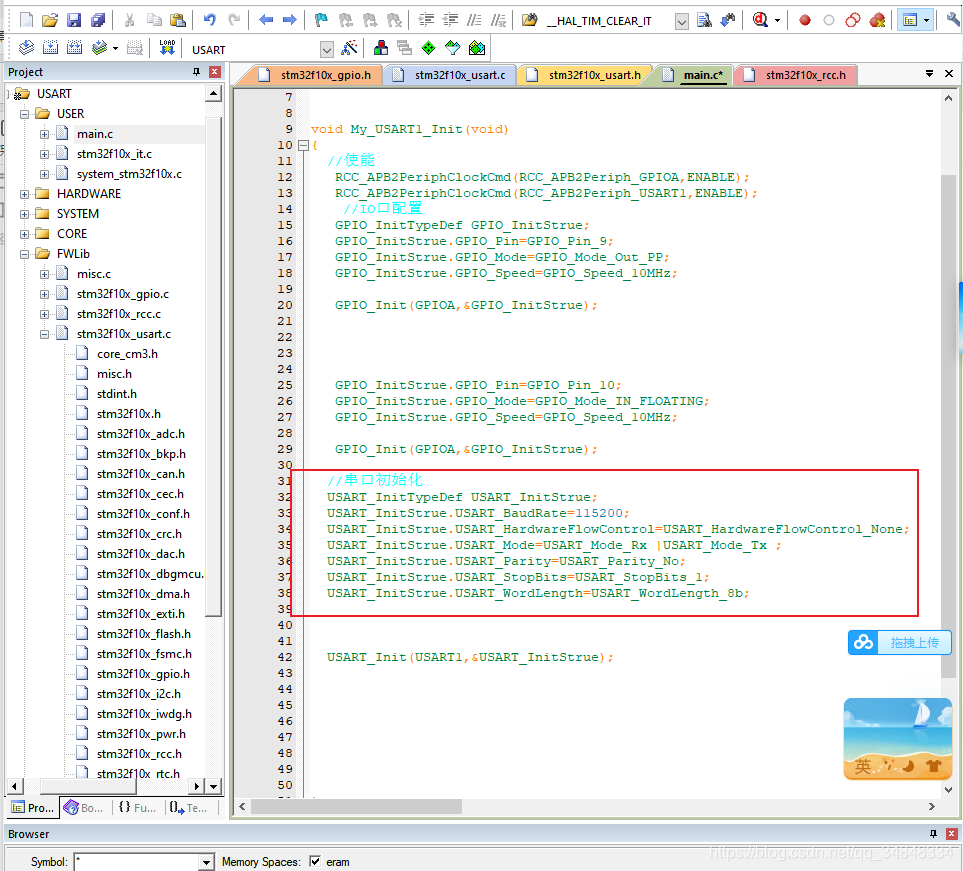963x871 pixels.
Task: Collapse the USER folder
Action: pos(25,114)
